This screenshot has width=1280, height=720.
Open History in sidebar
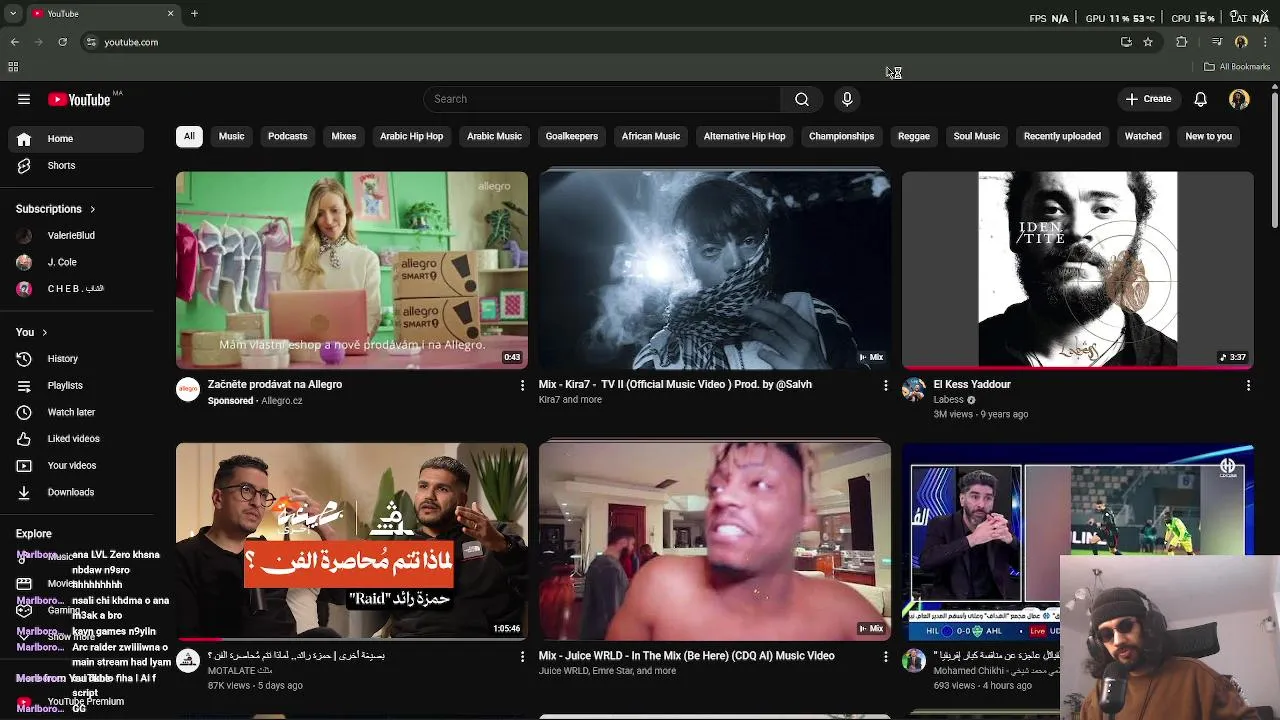76,359
